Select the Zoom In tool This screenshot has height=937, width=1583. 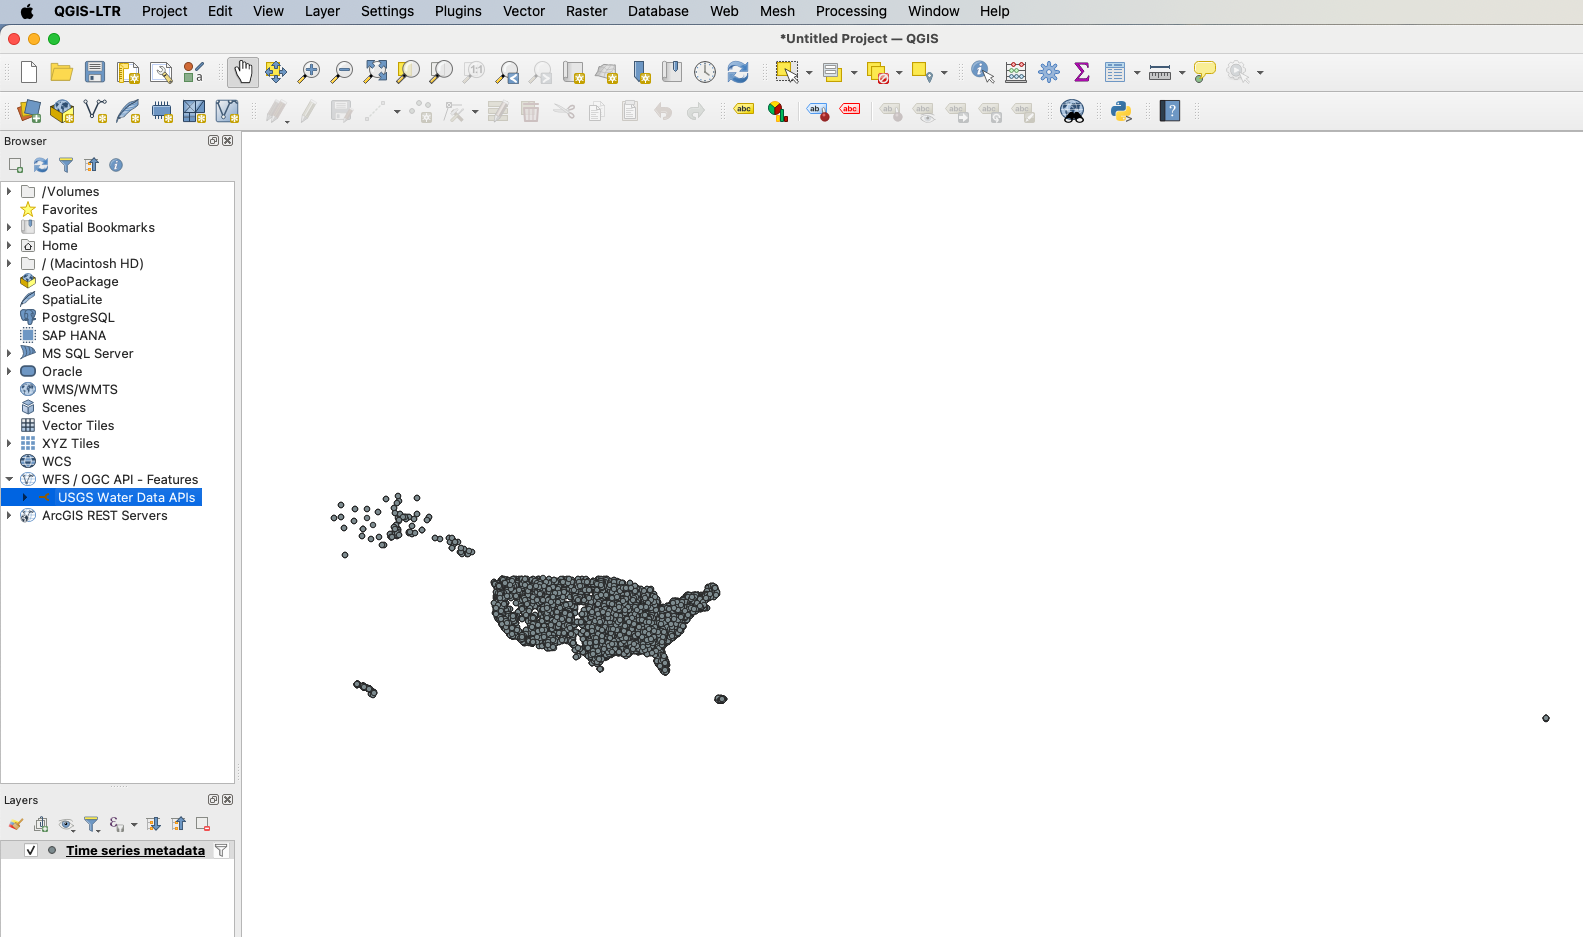point(309,72)
